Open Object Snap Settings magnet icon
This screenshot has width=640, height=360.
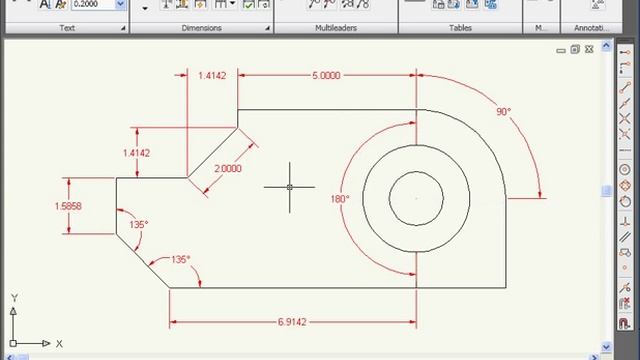coord(625,324)
